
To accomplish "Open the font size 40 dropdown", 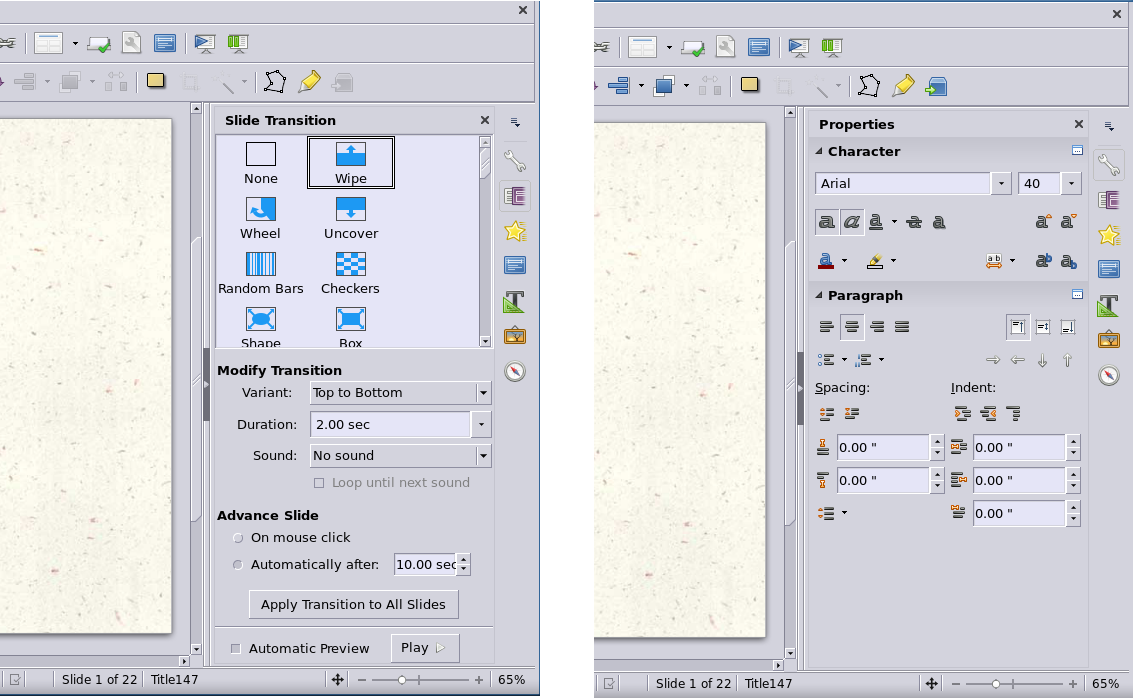I will click(x=1071, y=184).
